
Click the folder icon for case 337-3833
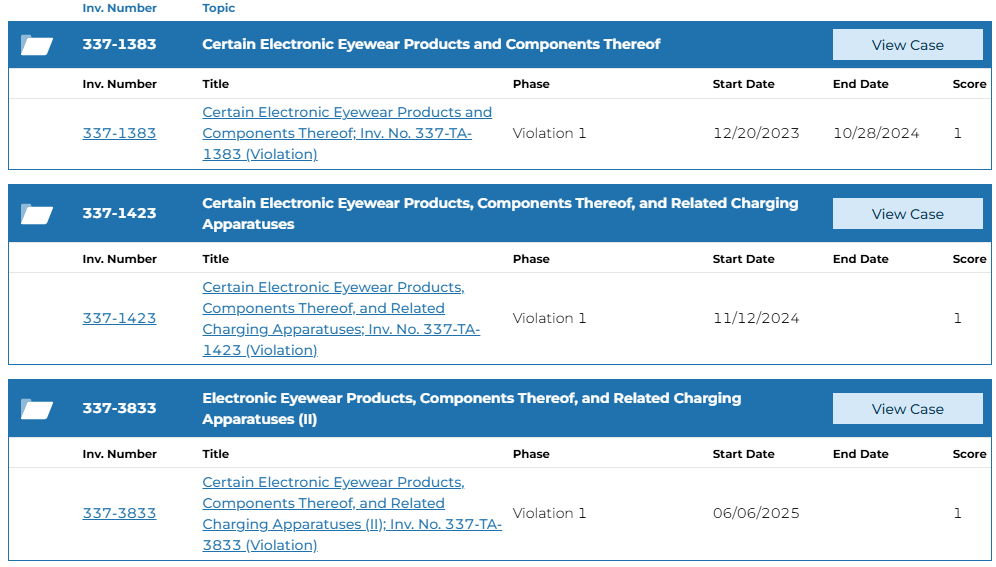tap(36, 409)
